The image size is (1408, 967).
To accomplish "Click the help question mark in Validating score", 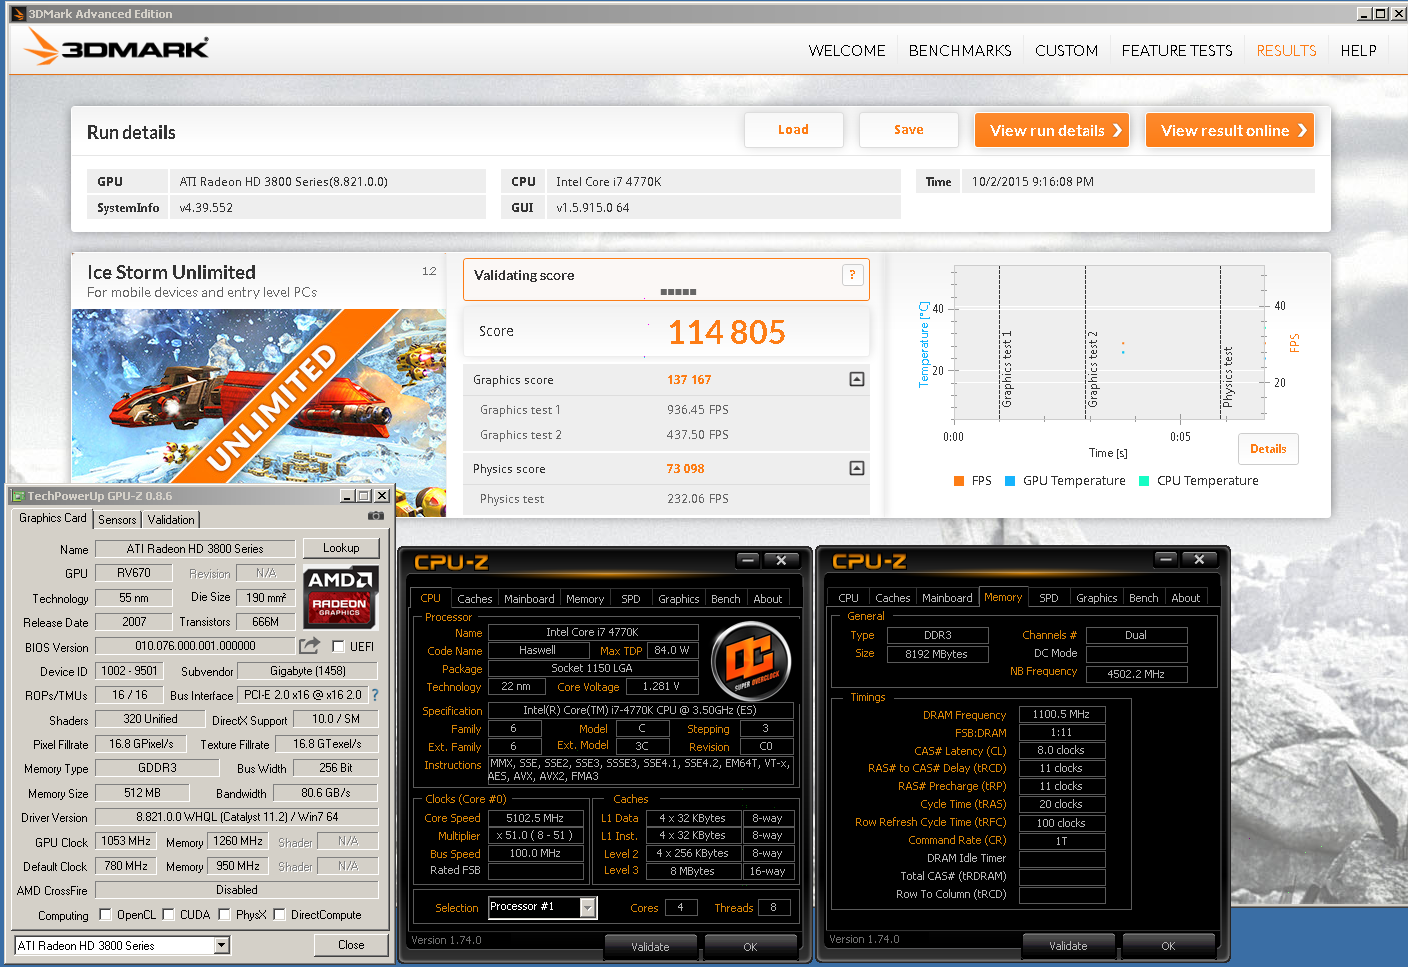I will tap(852, 275).
